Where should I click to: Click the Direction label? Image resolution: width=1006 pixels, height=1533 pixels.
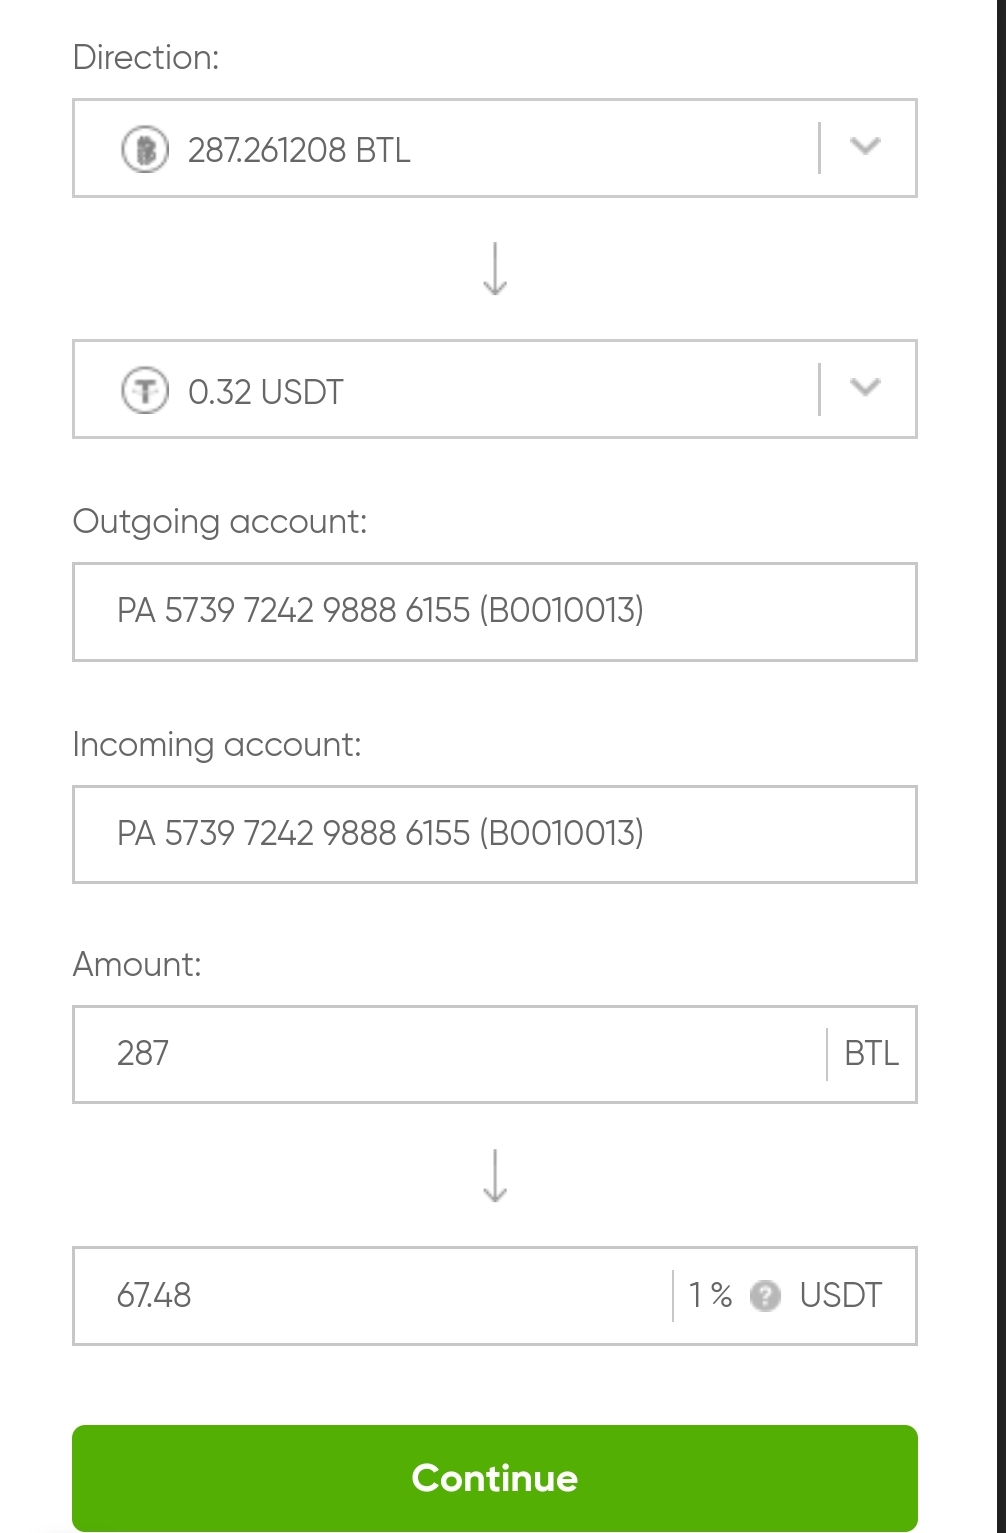pyautogui.click(x=146, y=58)
